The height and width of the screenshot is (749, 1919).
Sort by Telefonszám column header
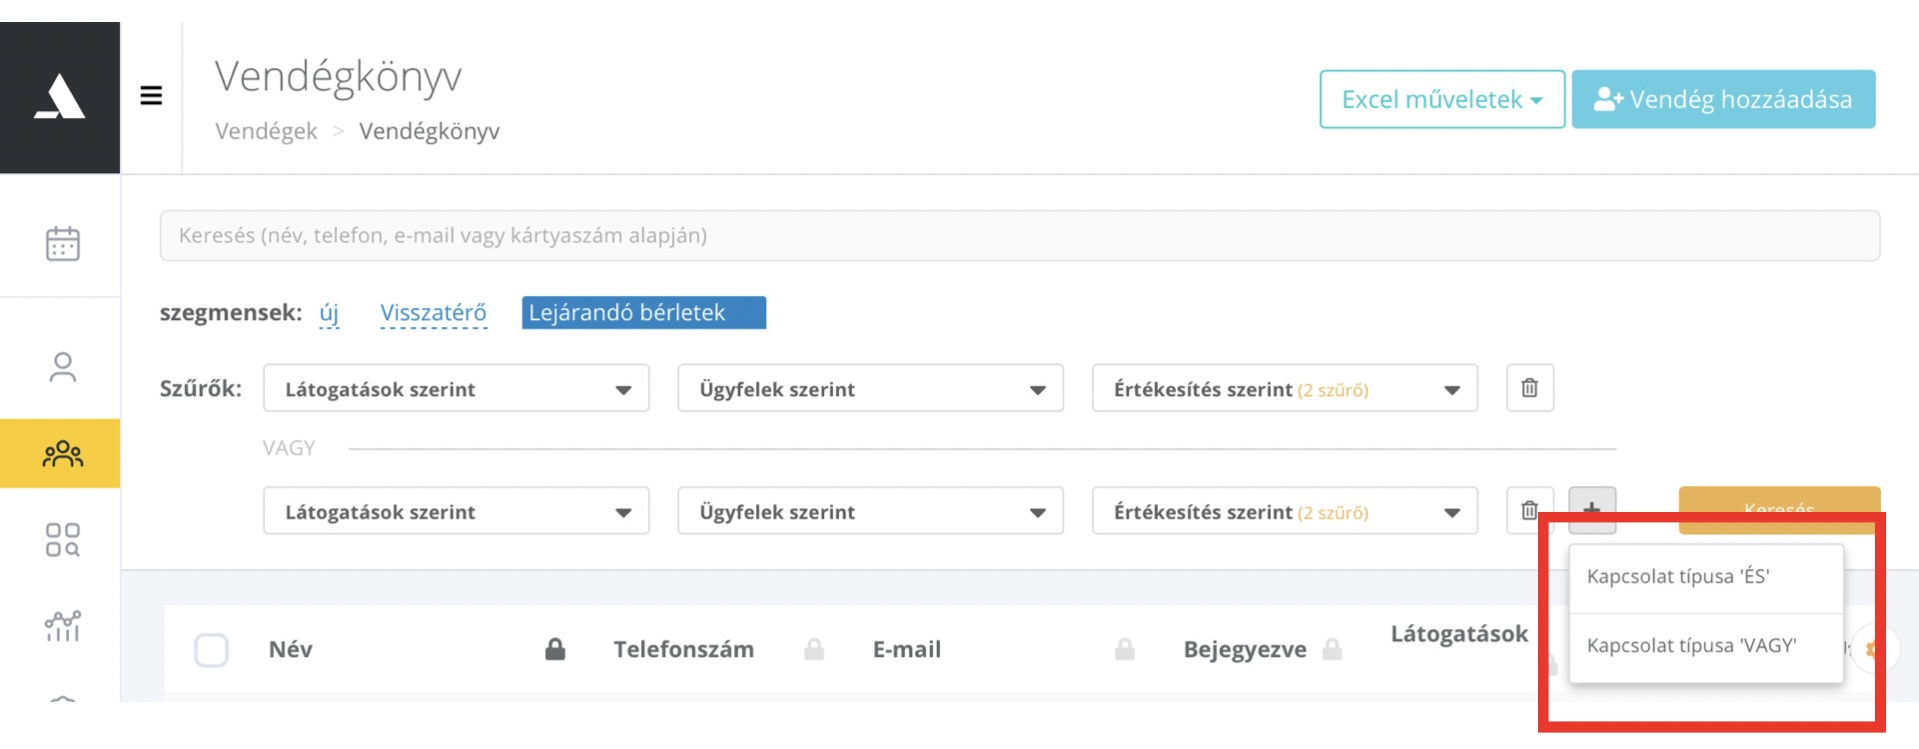click(684, 650)
